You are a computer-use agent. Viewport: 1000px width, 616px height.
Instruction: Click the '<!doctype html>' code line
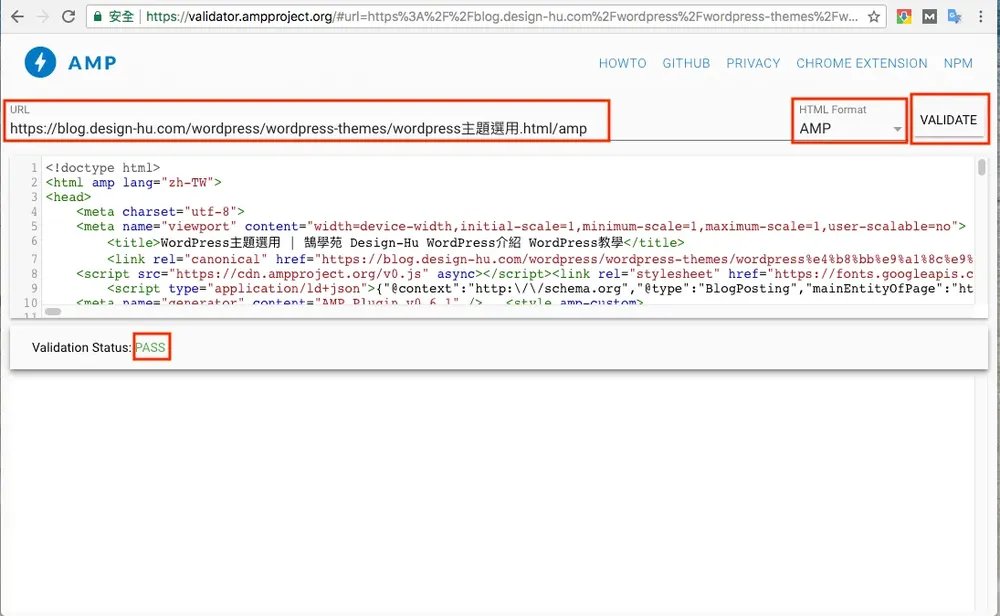[103, 168]
